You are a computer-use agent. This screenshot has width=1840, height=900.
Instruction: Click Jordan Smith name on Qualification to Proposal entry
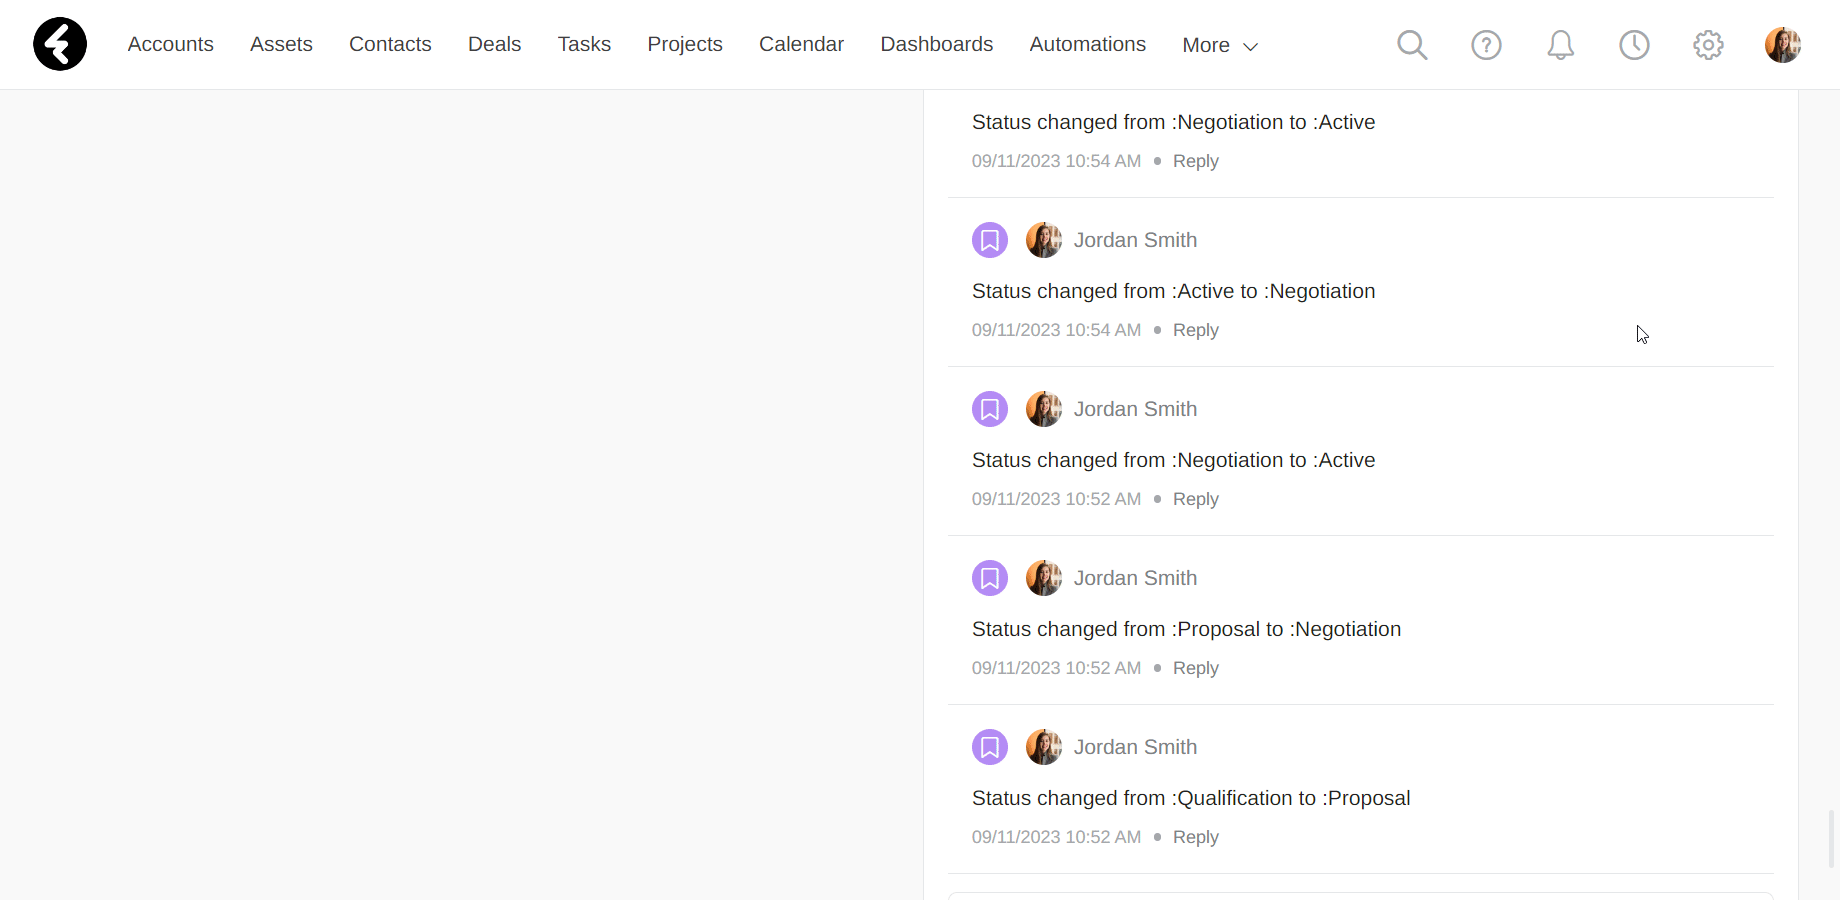[x=1135, y=747]
